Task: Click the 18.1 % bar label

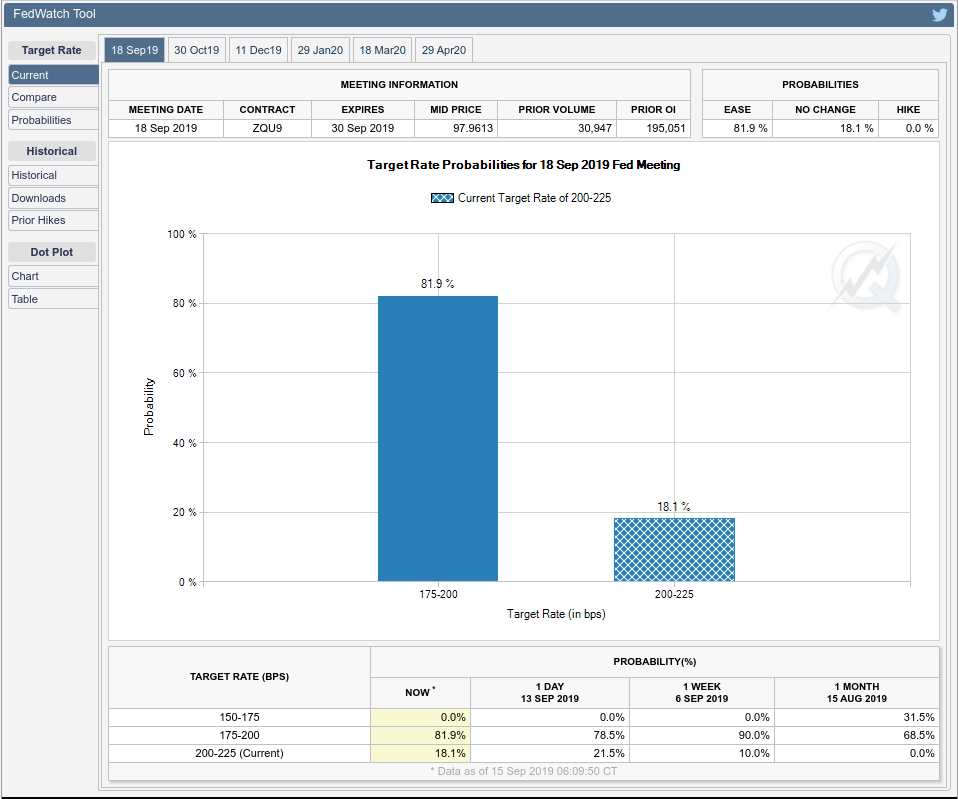Action: click(674, 507)
